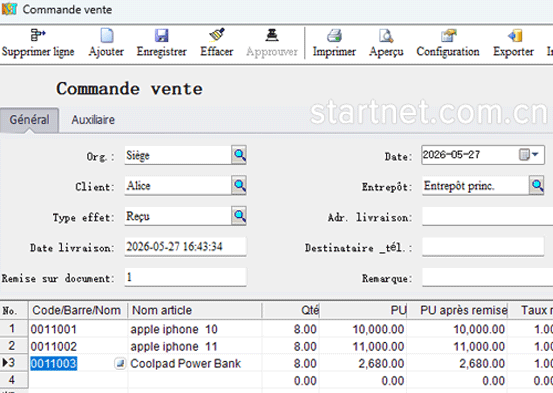Click the PU après remise column header

coord(457,310)
